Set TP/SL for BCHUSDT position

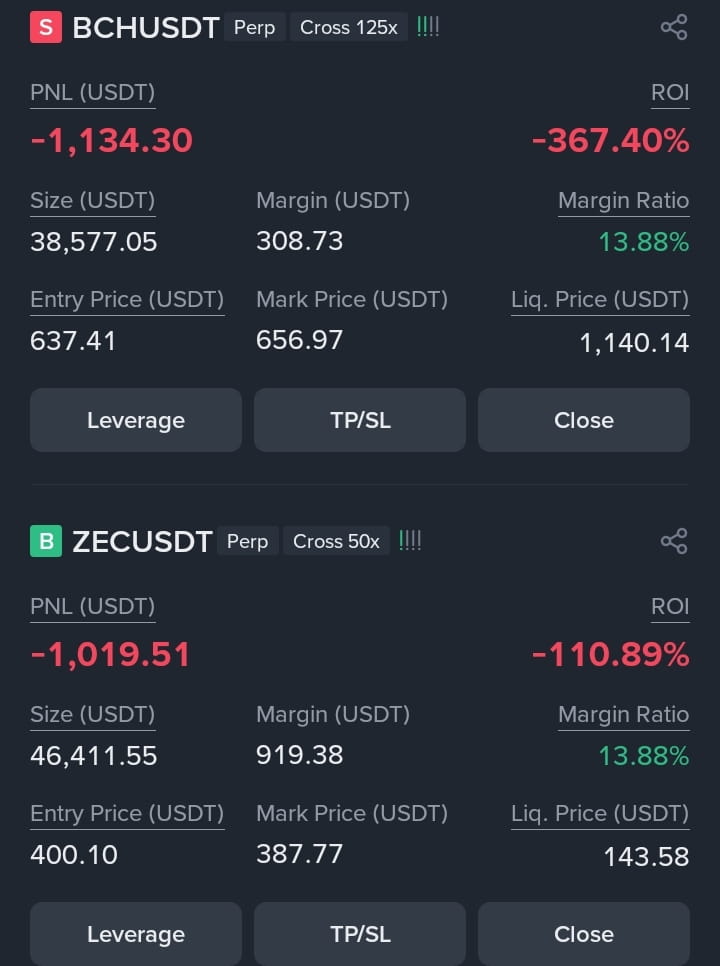(360, 420)
